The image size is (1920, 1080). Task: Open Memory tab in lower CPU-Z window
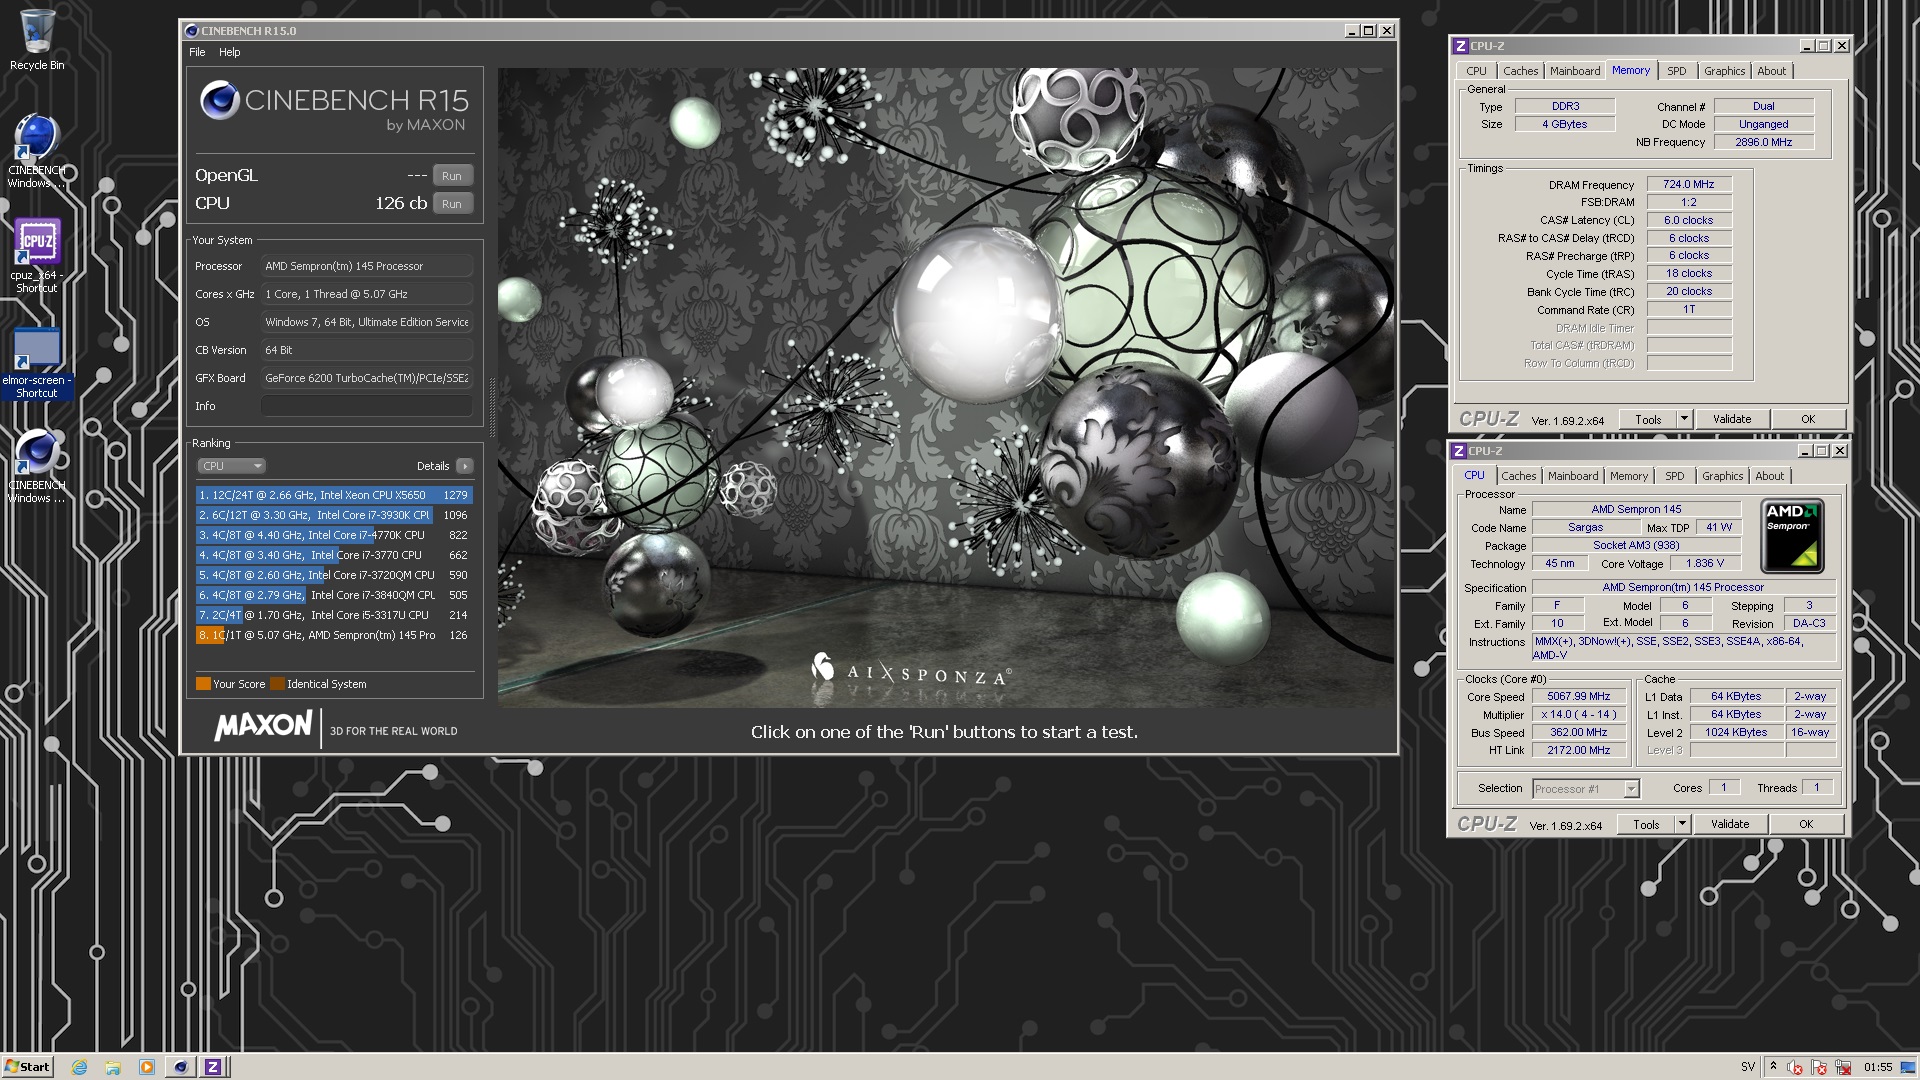[x=1629, y=476]
